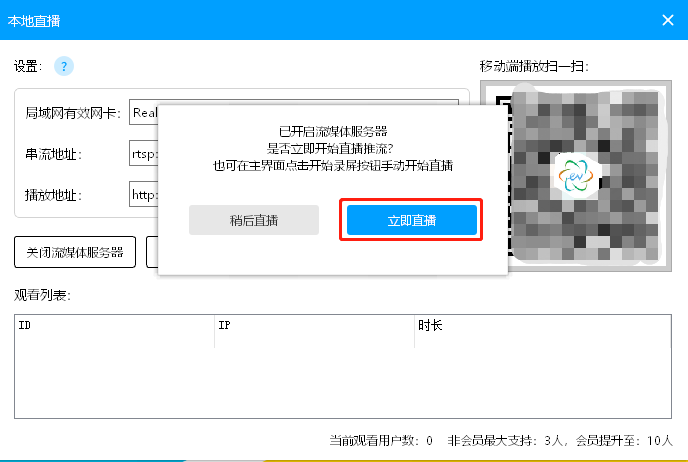
Task: Click the 已开启流媒体服务器 dialog message
Action: 332,131
